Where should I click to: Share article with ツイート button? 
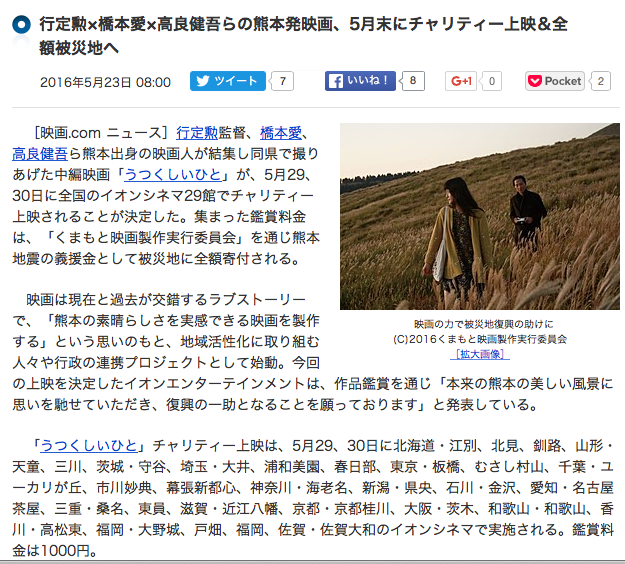228,81
